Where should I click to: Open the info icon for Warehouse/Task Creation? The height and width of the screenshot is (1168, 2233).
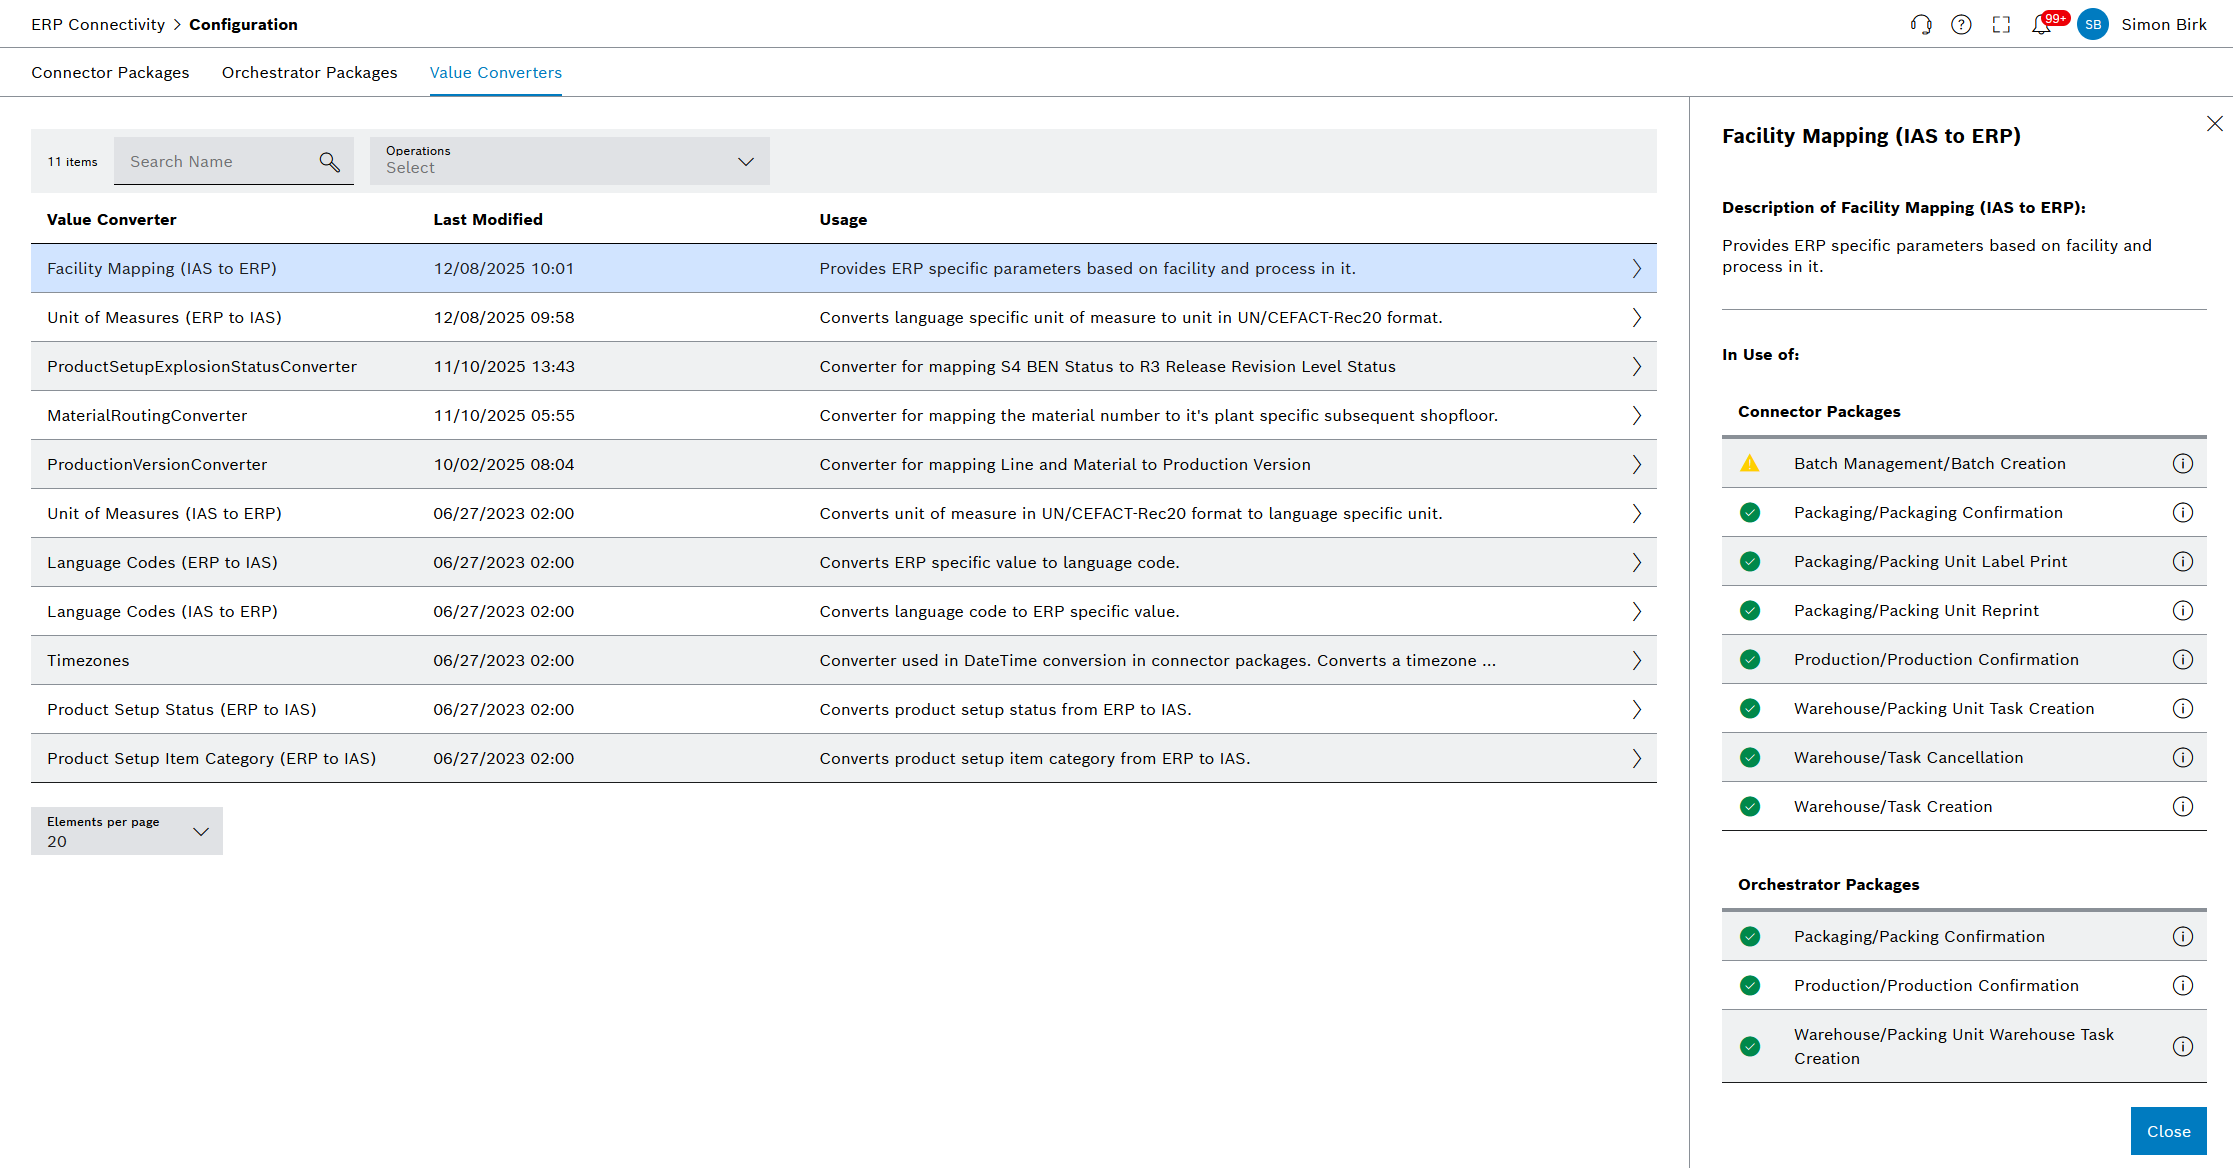pos(2183,806)
